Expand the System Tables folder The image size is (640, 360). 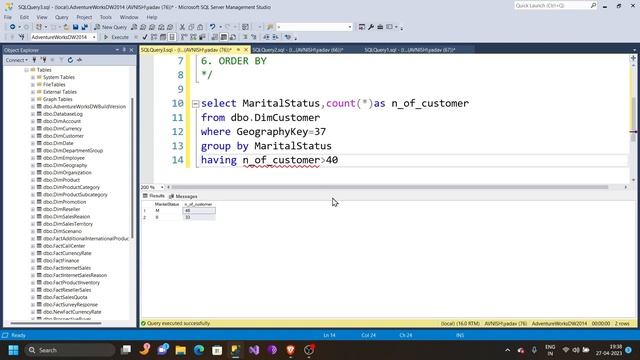(x=33, y=77)
